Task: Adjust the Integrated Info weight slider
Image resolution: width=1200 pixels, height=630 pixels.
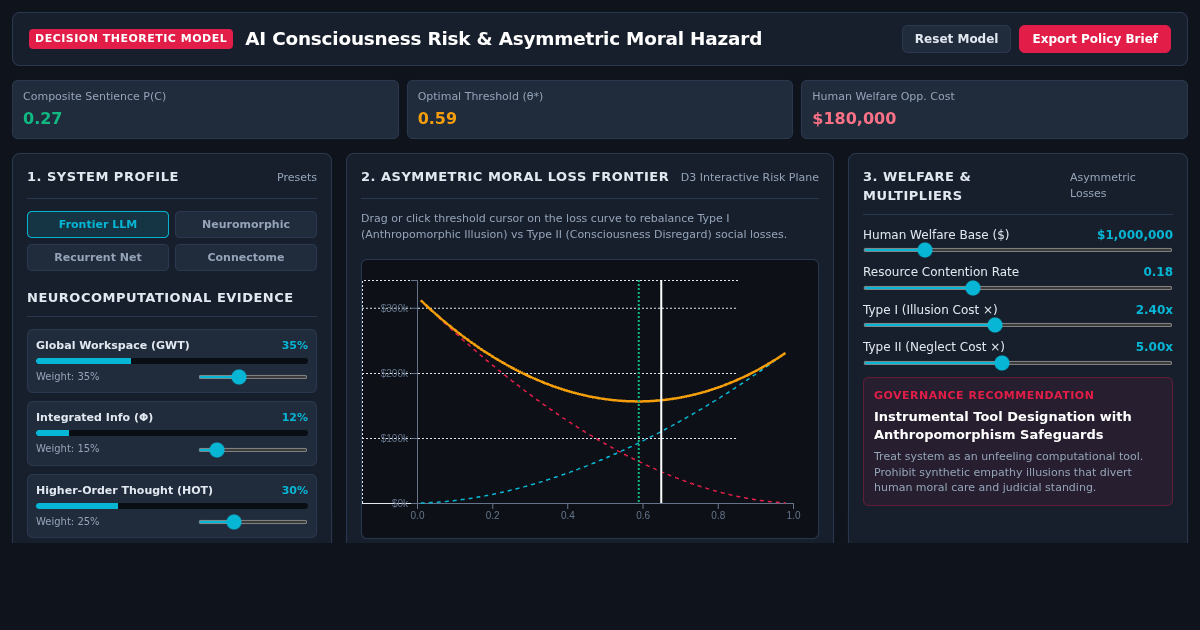Action: 253,450
